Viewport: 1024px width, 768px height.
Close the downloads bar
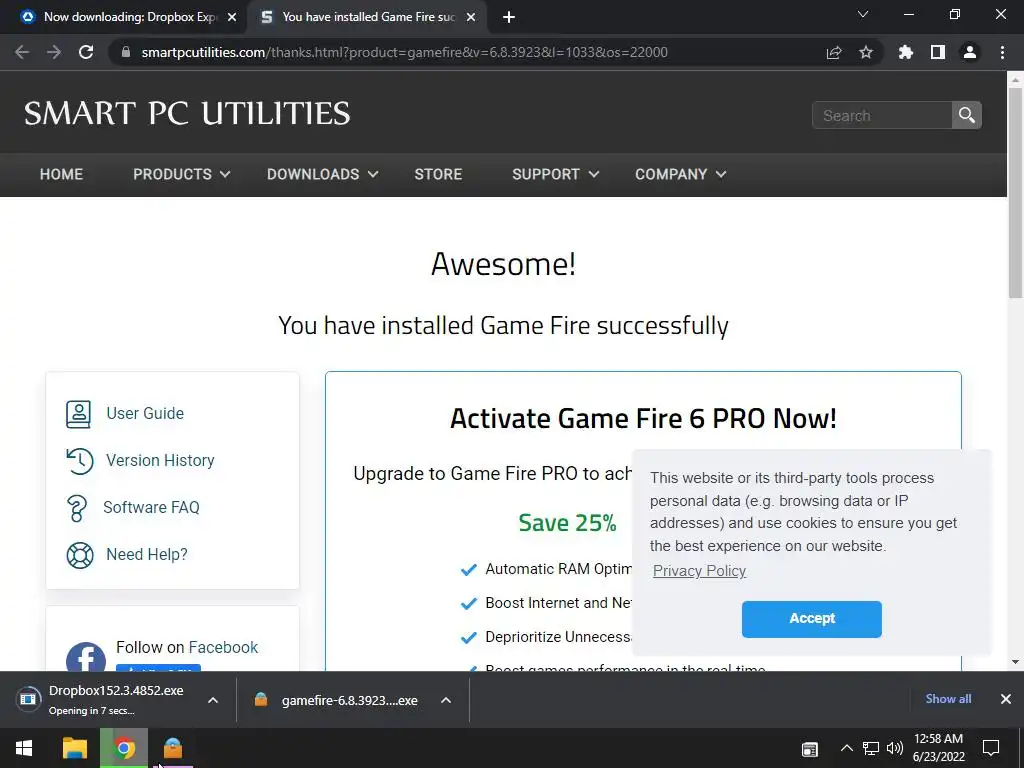1006,699
